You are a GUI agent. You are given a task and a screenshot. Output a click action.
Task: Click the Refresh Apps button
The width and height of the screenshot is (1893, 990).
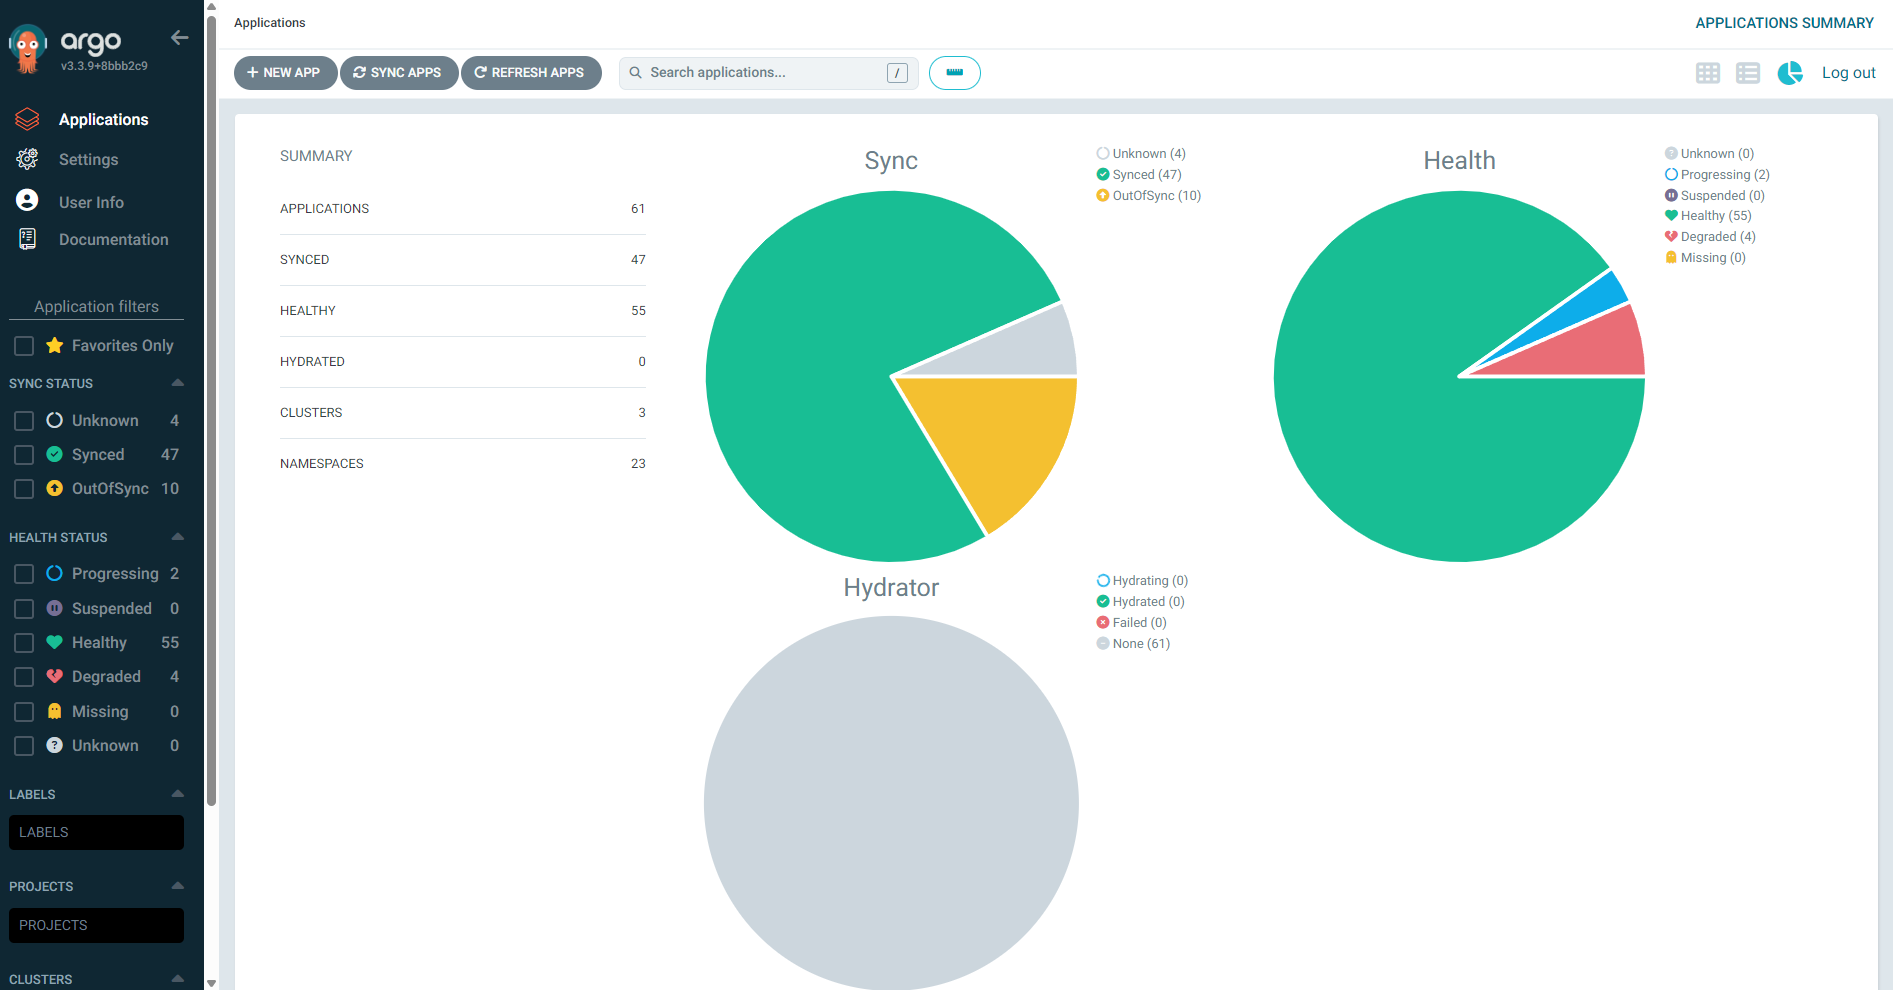[x=531, y=73]
